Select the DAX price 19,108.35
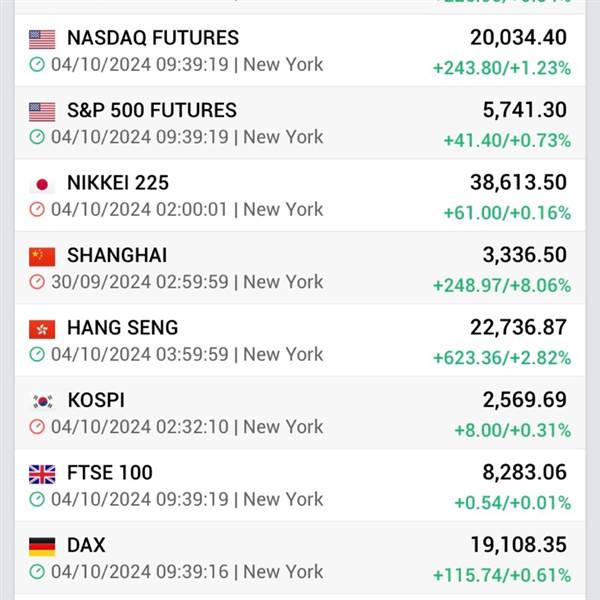The width and height of the screenshot is (600, 600). [x=518, y=545]
